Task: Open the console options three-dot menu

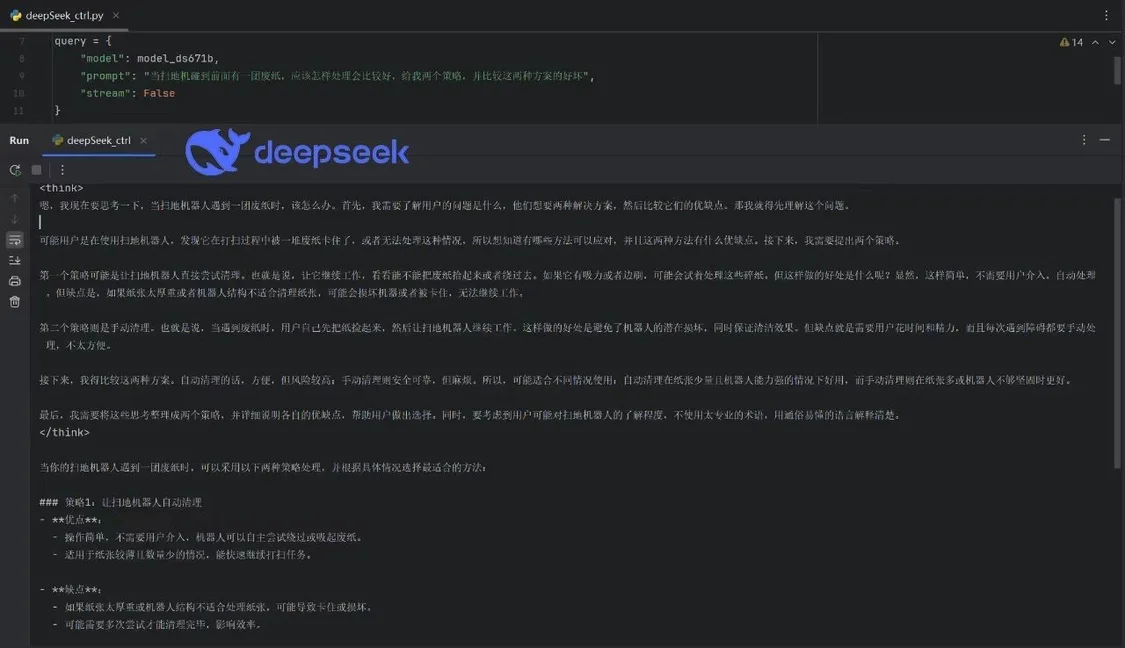Action: pos(62,171)
